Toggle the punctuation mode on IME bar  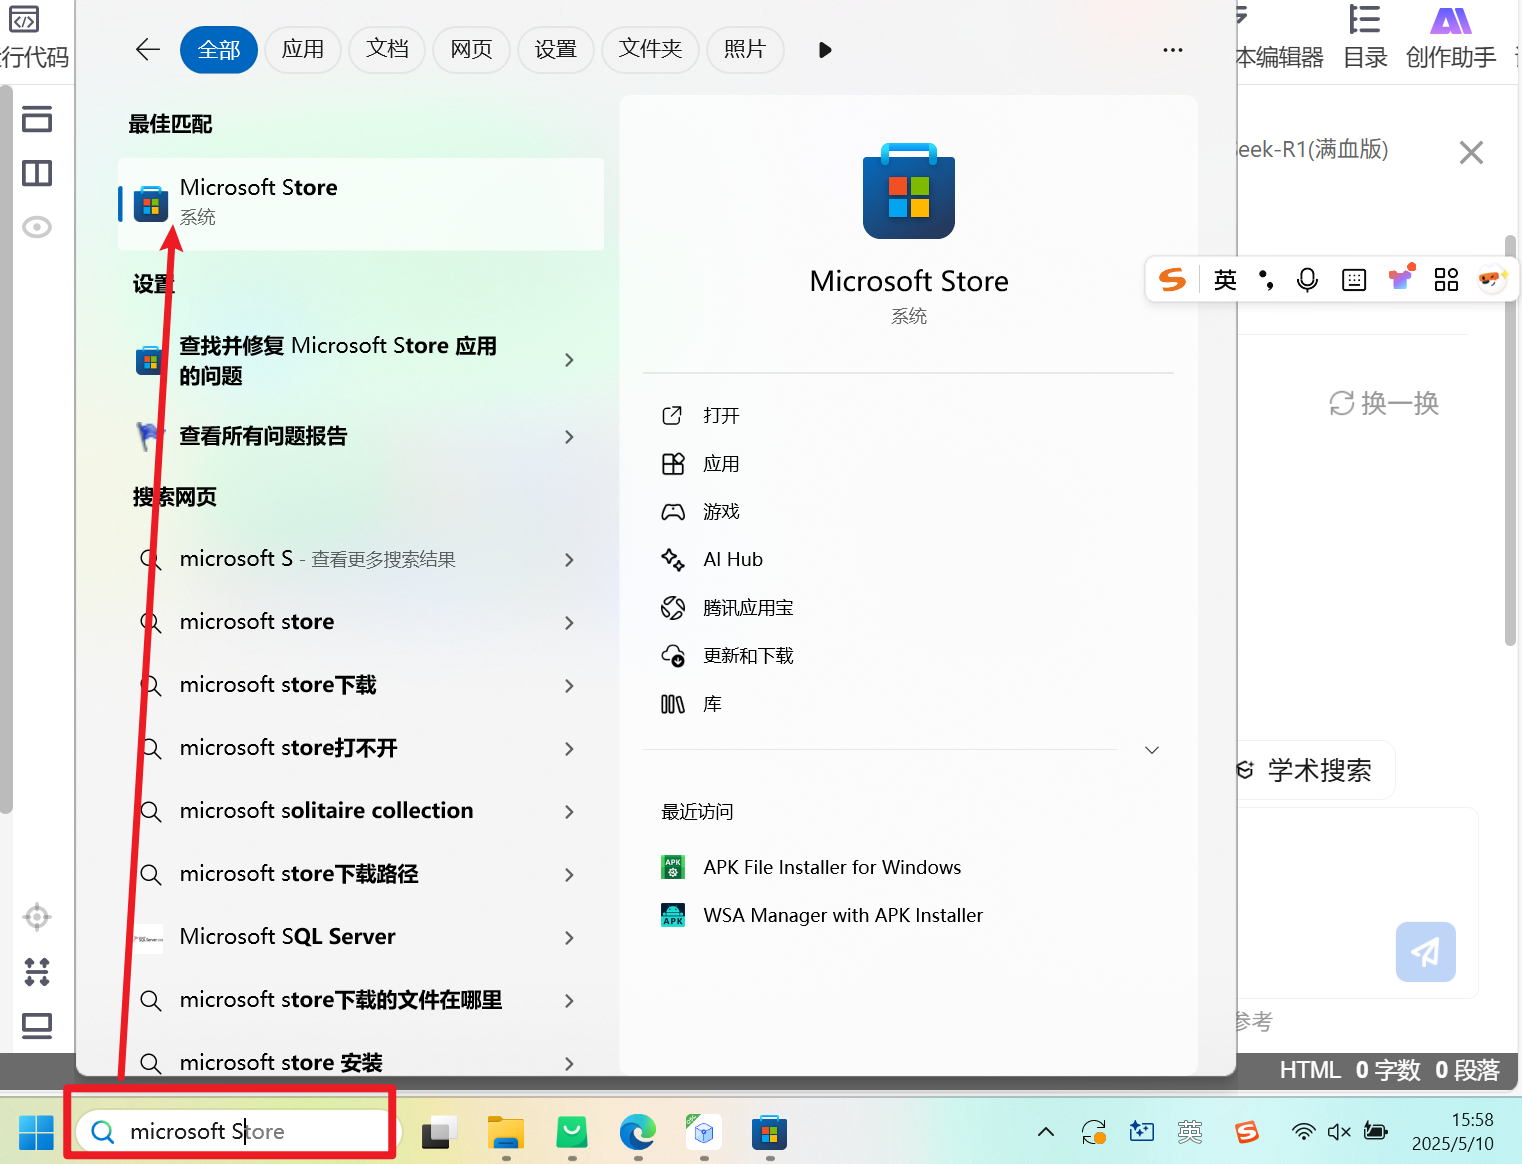pyautogui.click(x=1266, y=280)
